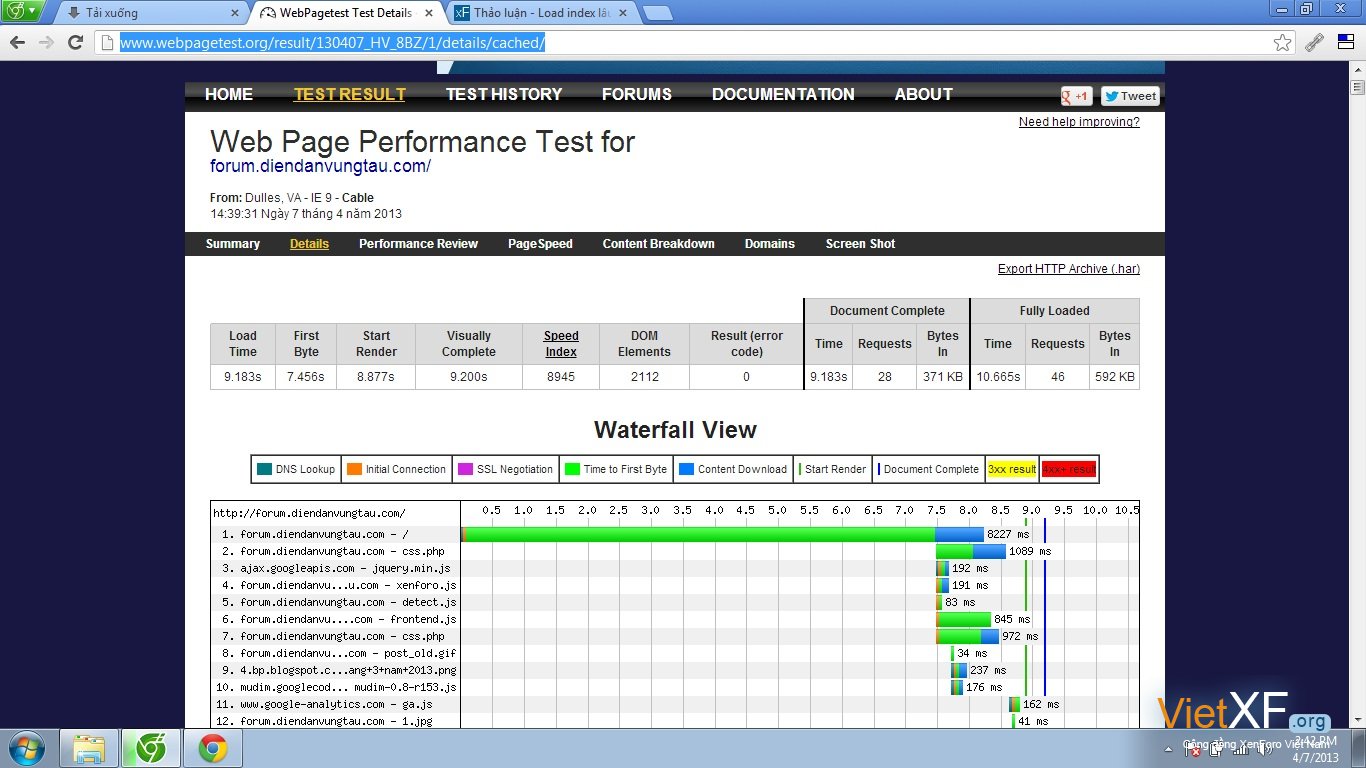The image size is (1366, 768).
Task: Open the wrench tool icon in the toolbar
Action: click(x=1315, y=42)
